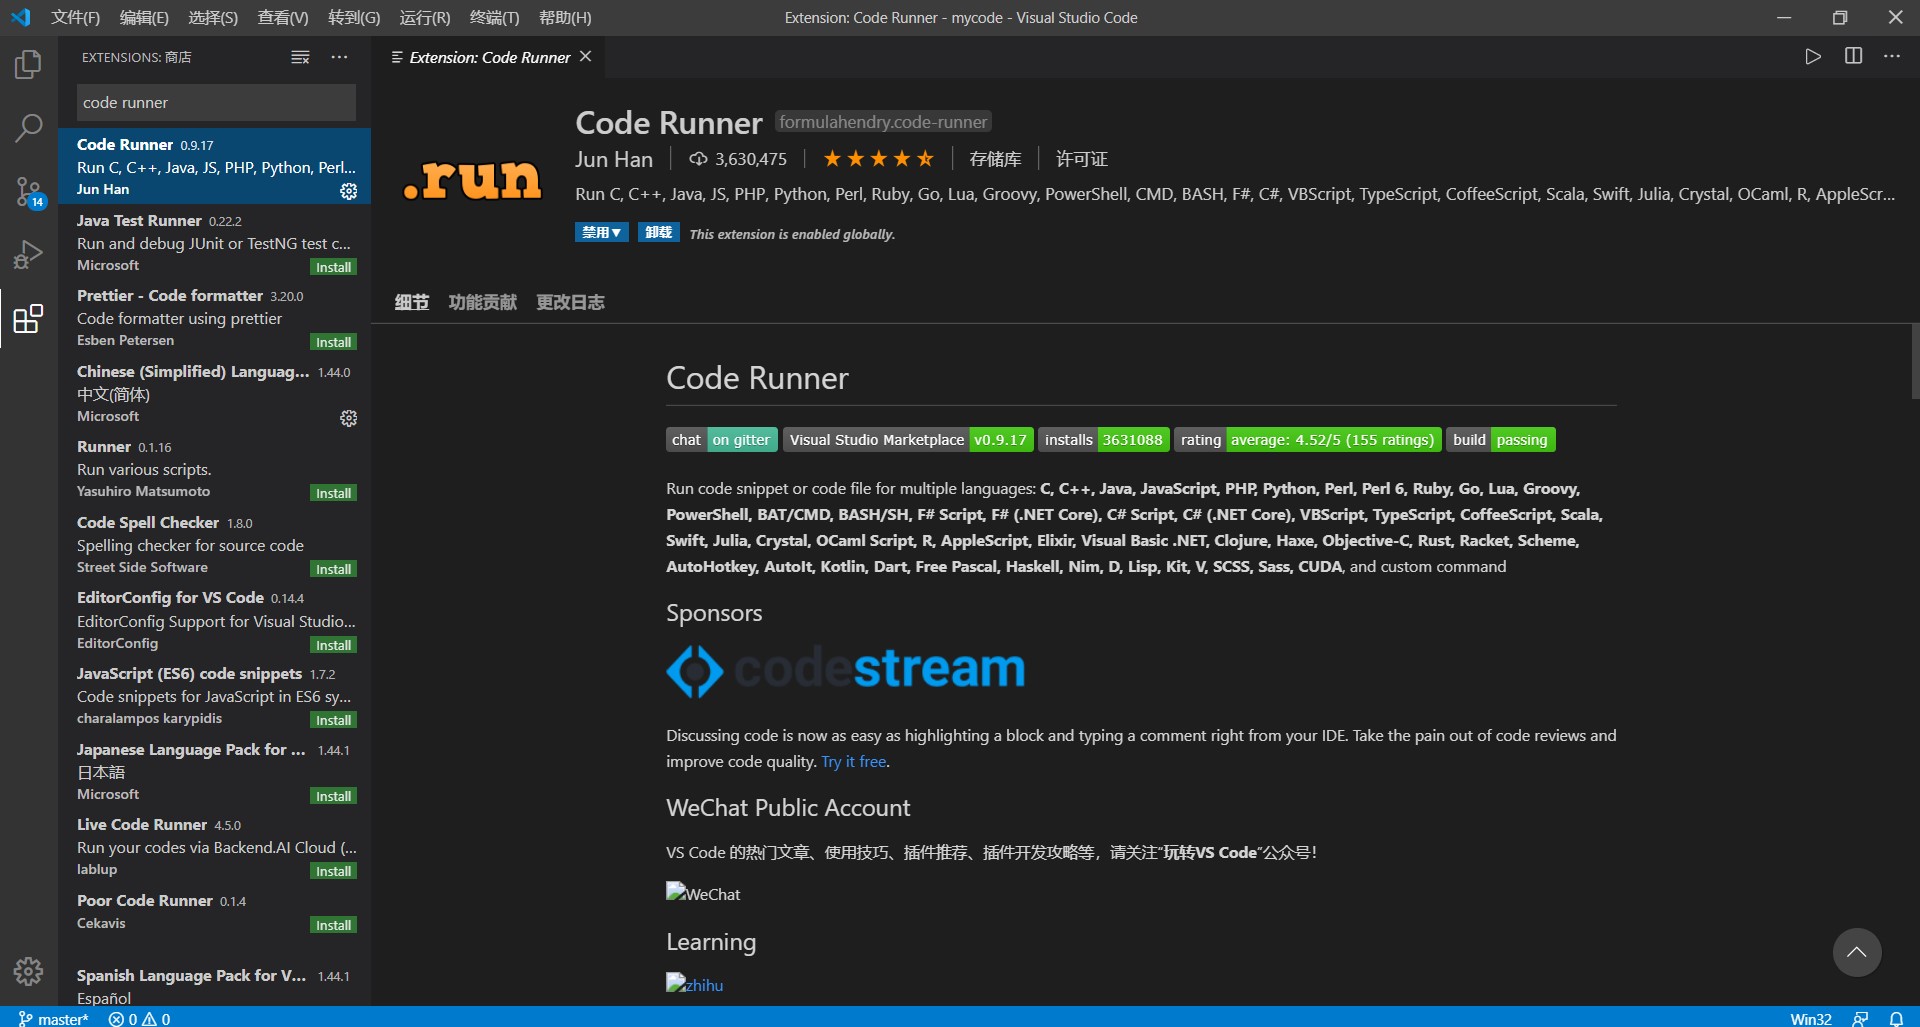Open the 选择(S) menu
Image resolution: width=1920 pixels, height=1027 pixels.
click(213, 17)
